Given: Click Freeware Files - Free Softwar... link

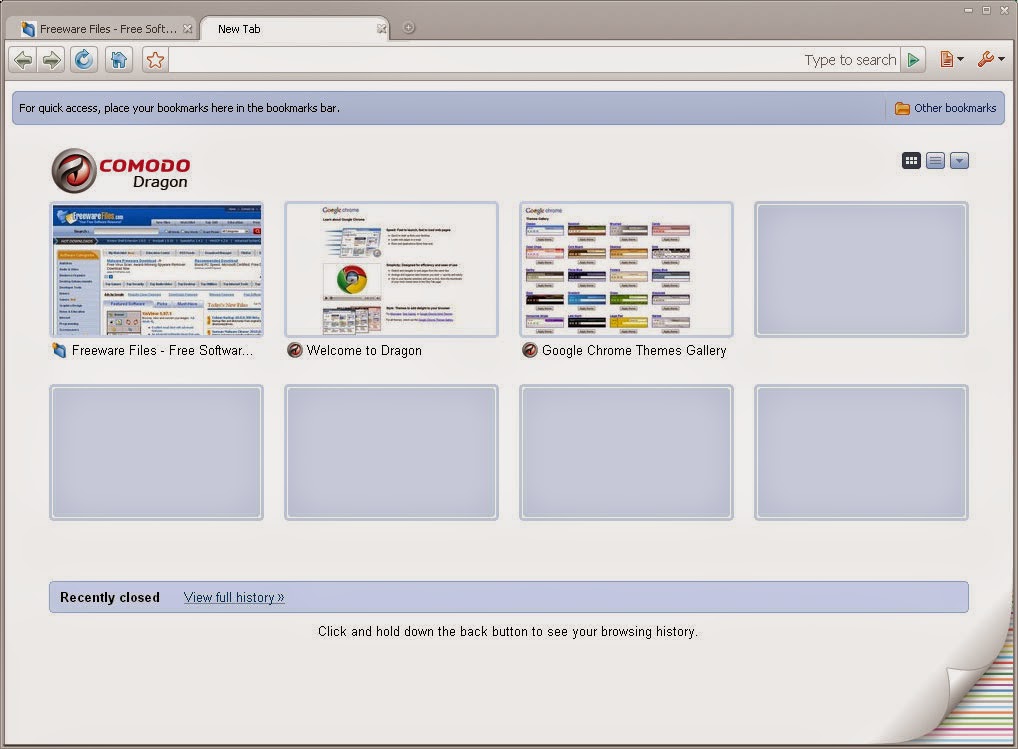Looking at the screenshot, I should point(162,350).
